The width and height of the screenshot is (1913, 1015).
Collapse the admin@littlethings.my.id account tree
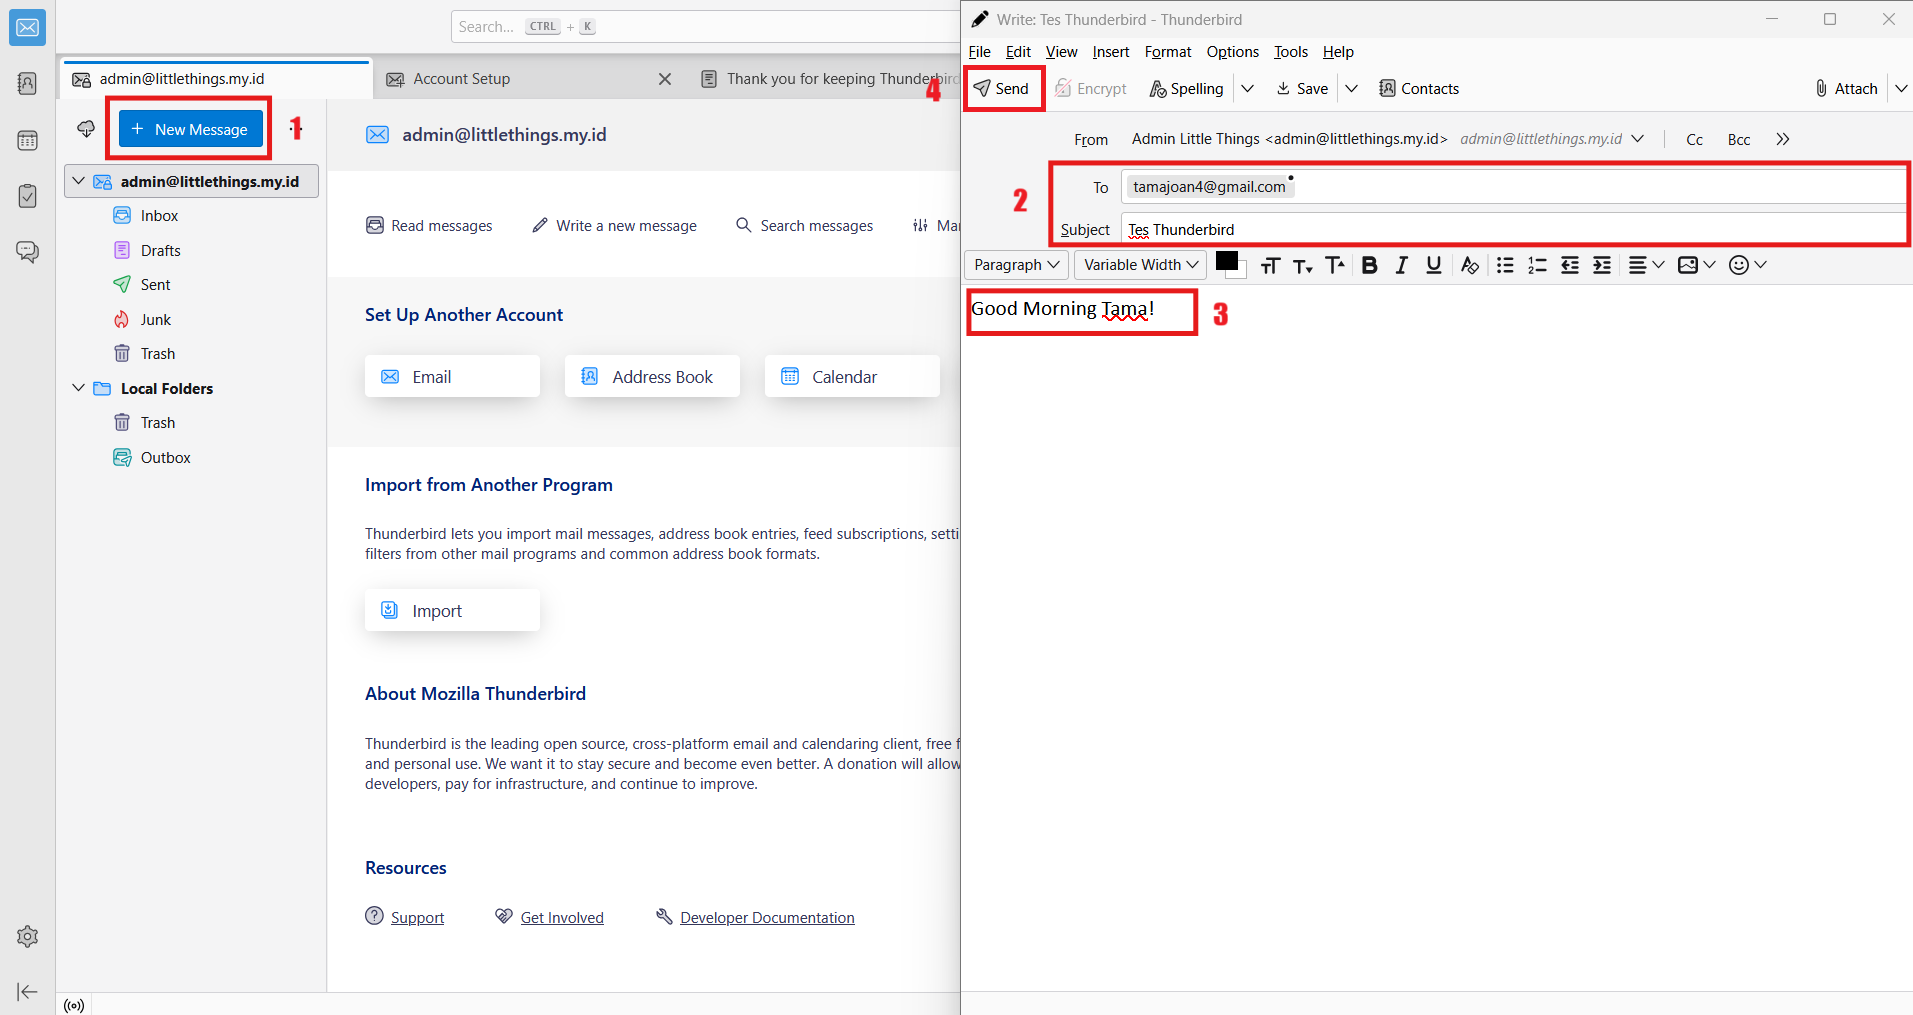click(x=78, y=181)
